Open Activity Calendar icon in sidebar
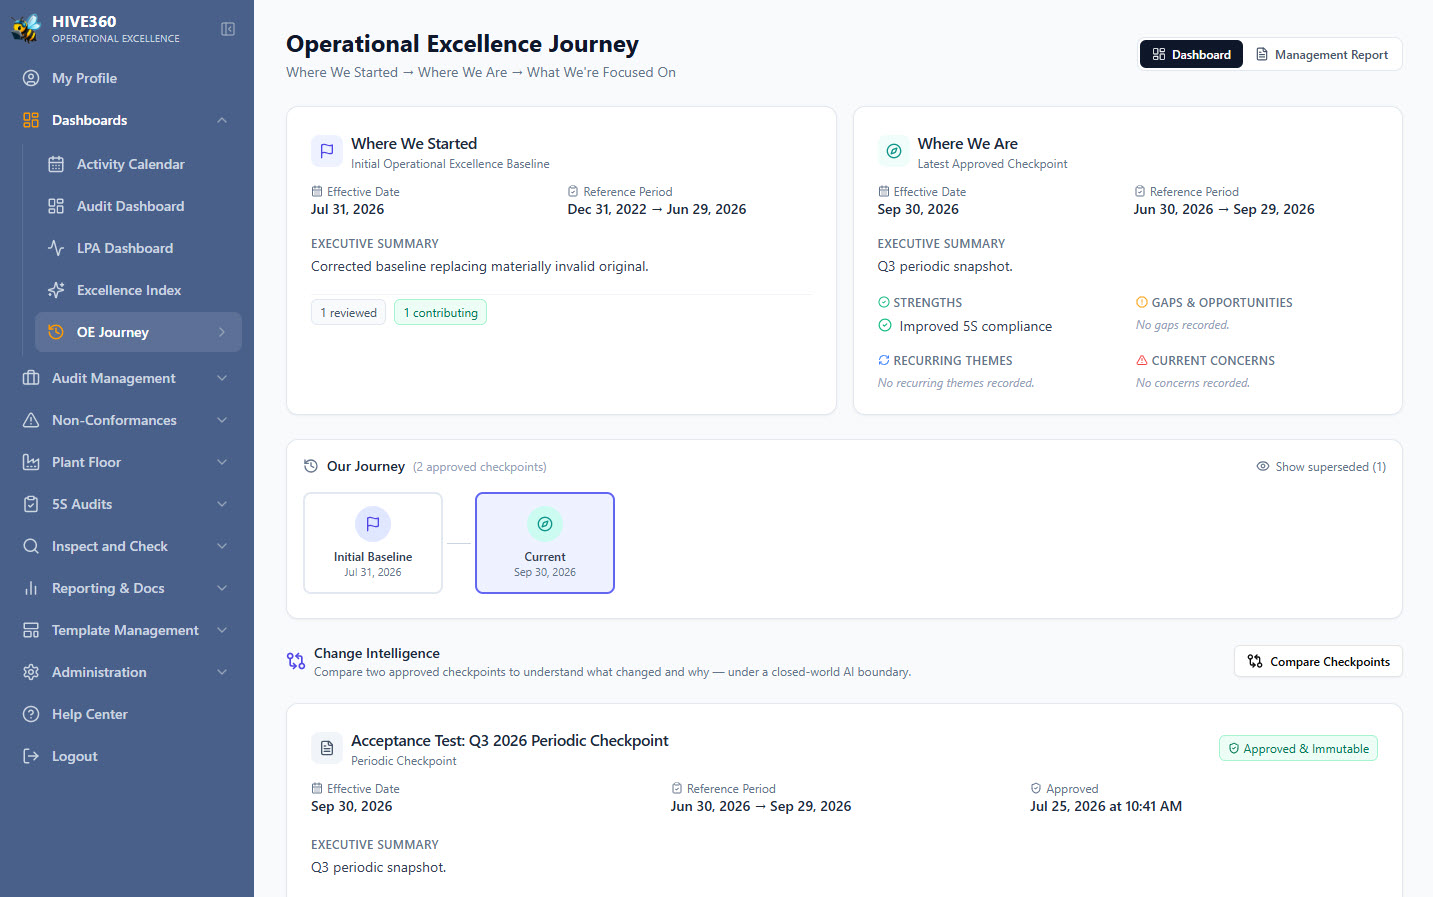Image resolution: width=1433 pixels, height=897 pixels. 56,164
